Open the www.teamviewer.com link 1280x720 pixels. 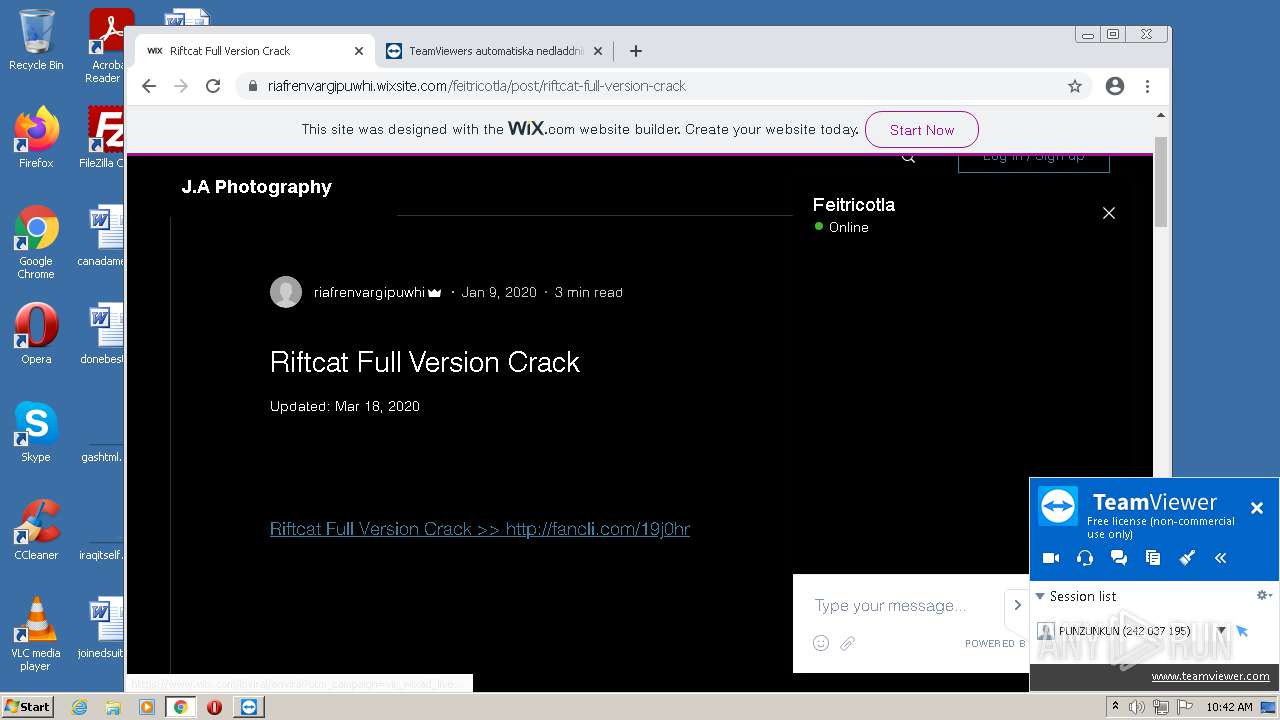1210,676
